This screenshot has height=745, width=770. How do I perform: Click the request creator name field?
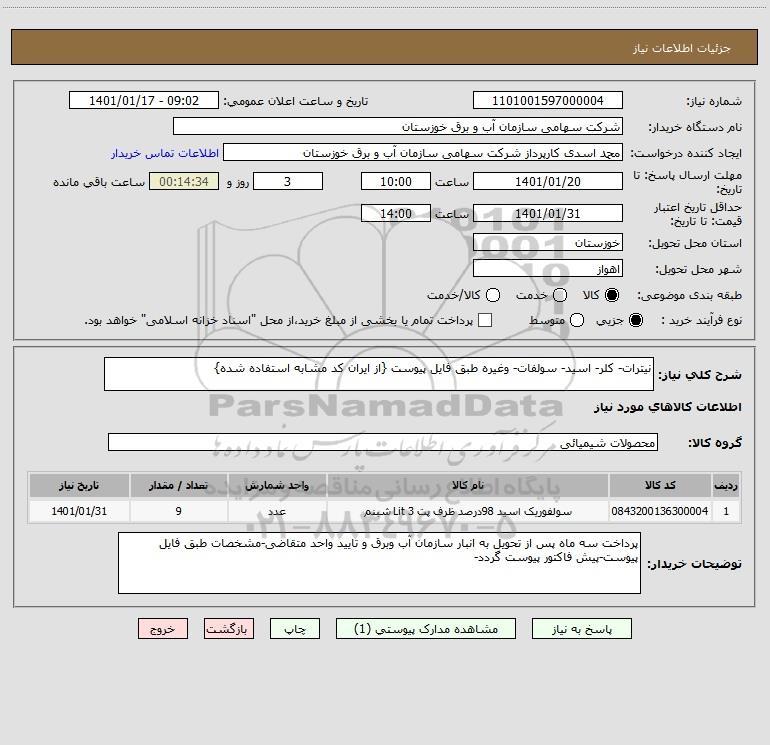(423, 153)
